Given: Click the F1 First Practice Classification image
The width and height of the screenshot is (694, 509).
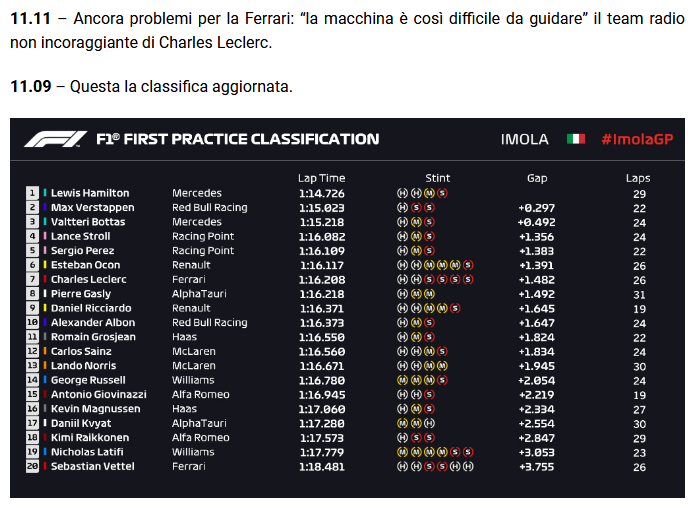Looking at the screenshot, I should (347, 308).
